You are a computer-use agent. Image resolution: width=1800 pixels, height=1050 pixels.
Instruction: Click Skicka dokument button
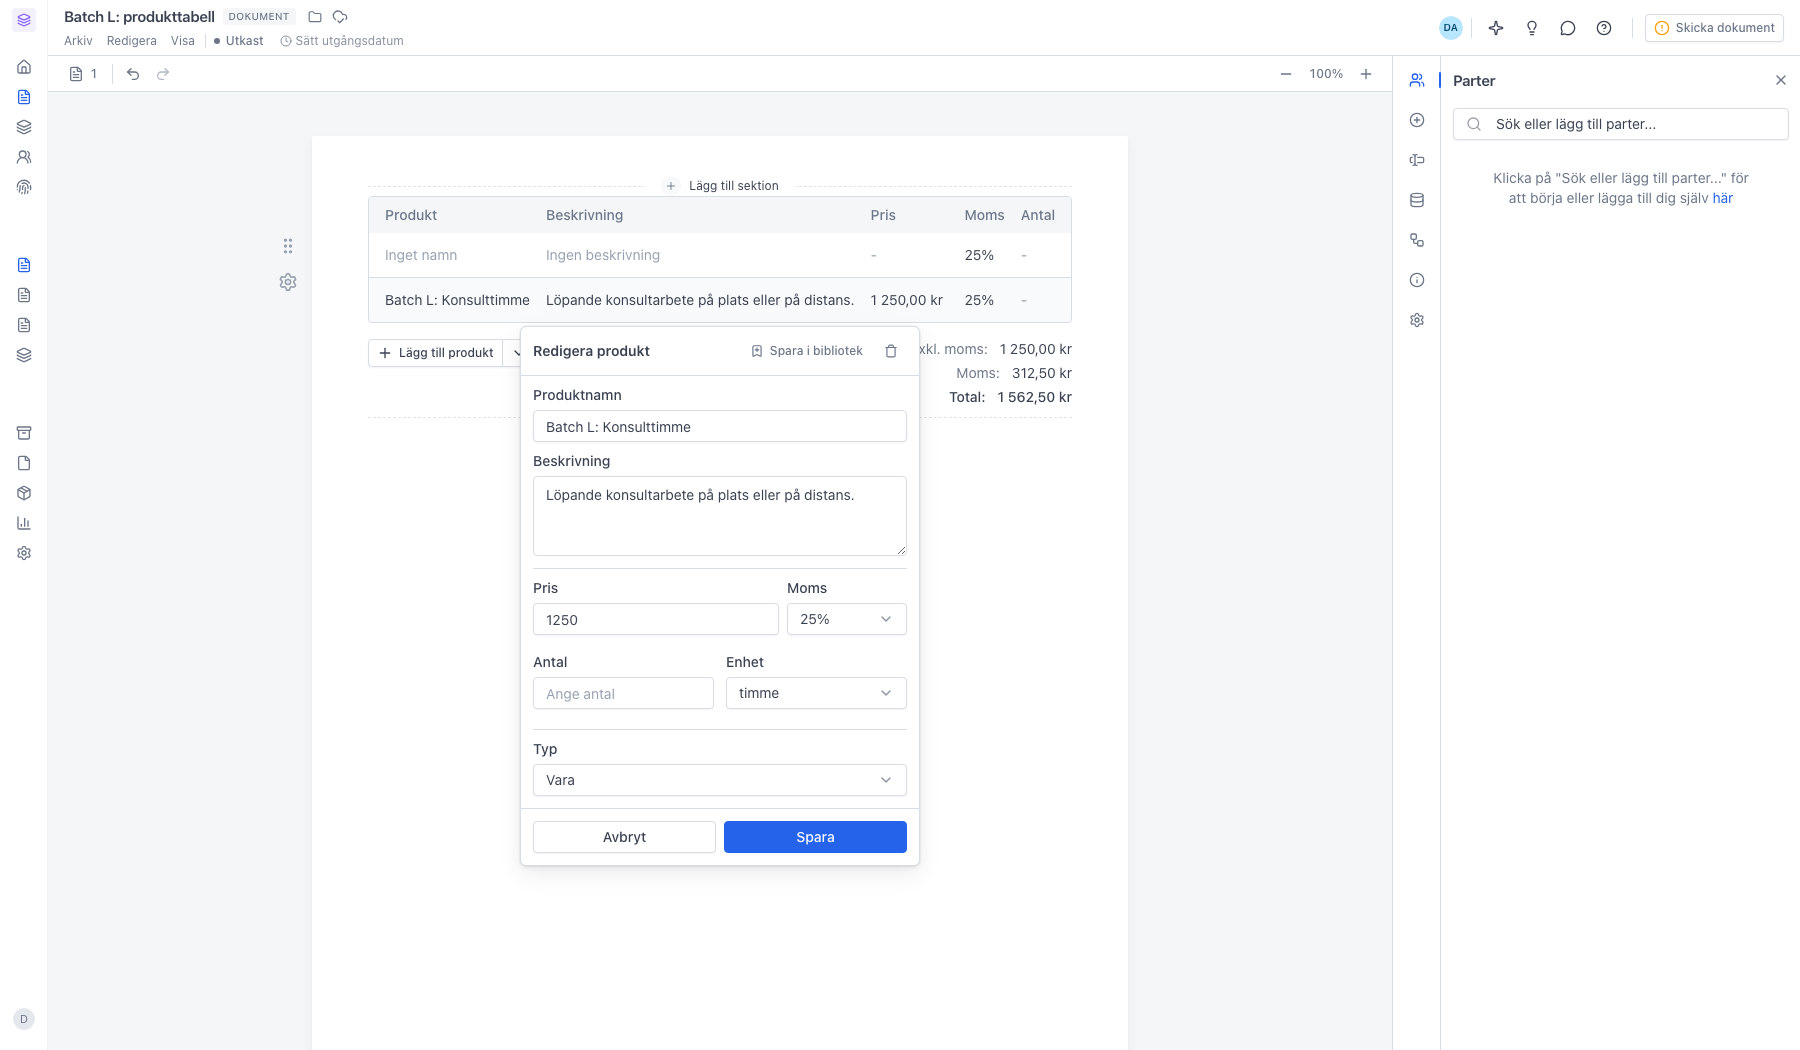point(1714,28)
